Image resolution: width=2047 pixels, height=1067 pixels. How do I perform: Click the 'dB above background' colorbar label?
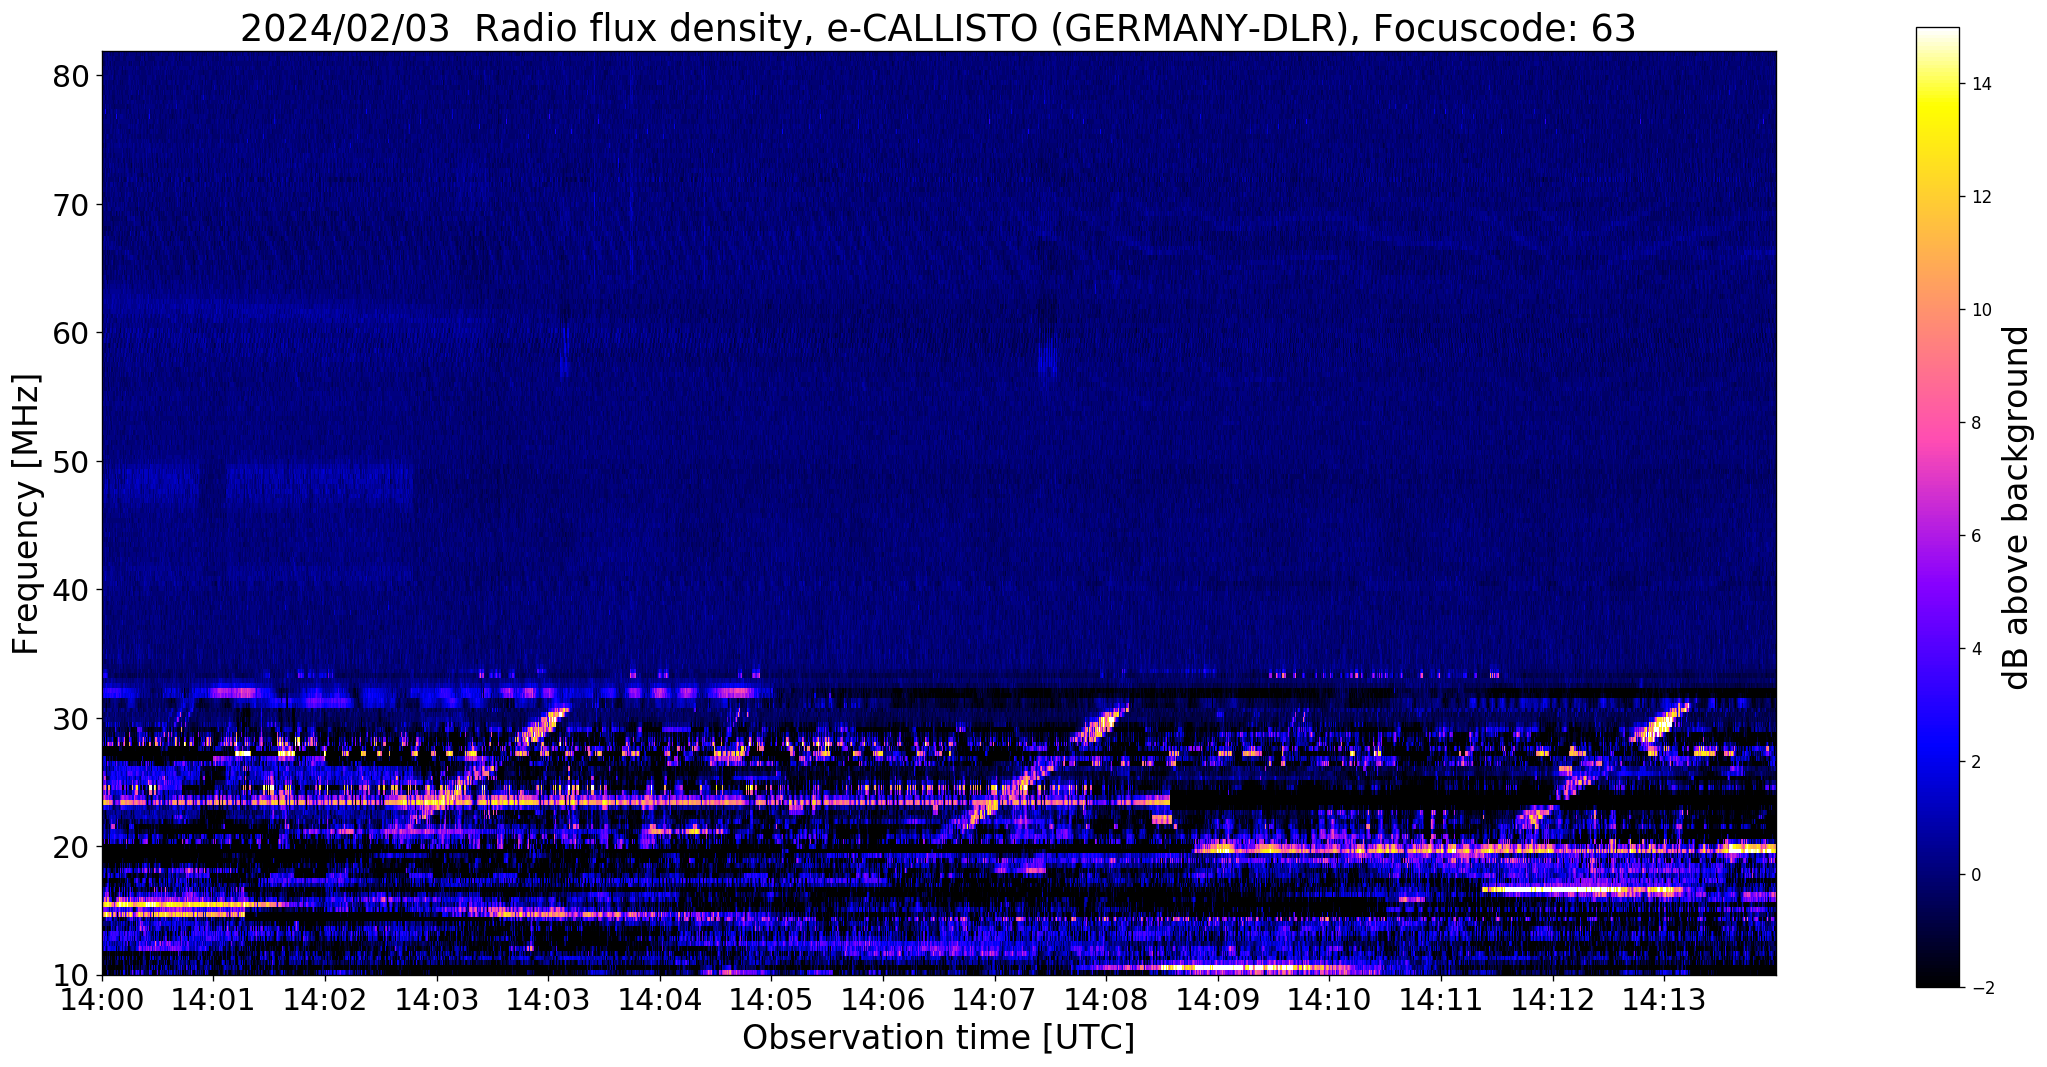(2018, 507)
